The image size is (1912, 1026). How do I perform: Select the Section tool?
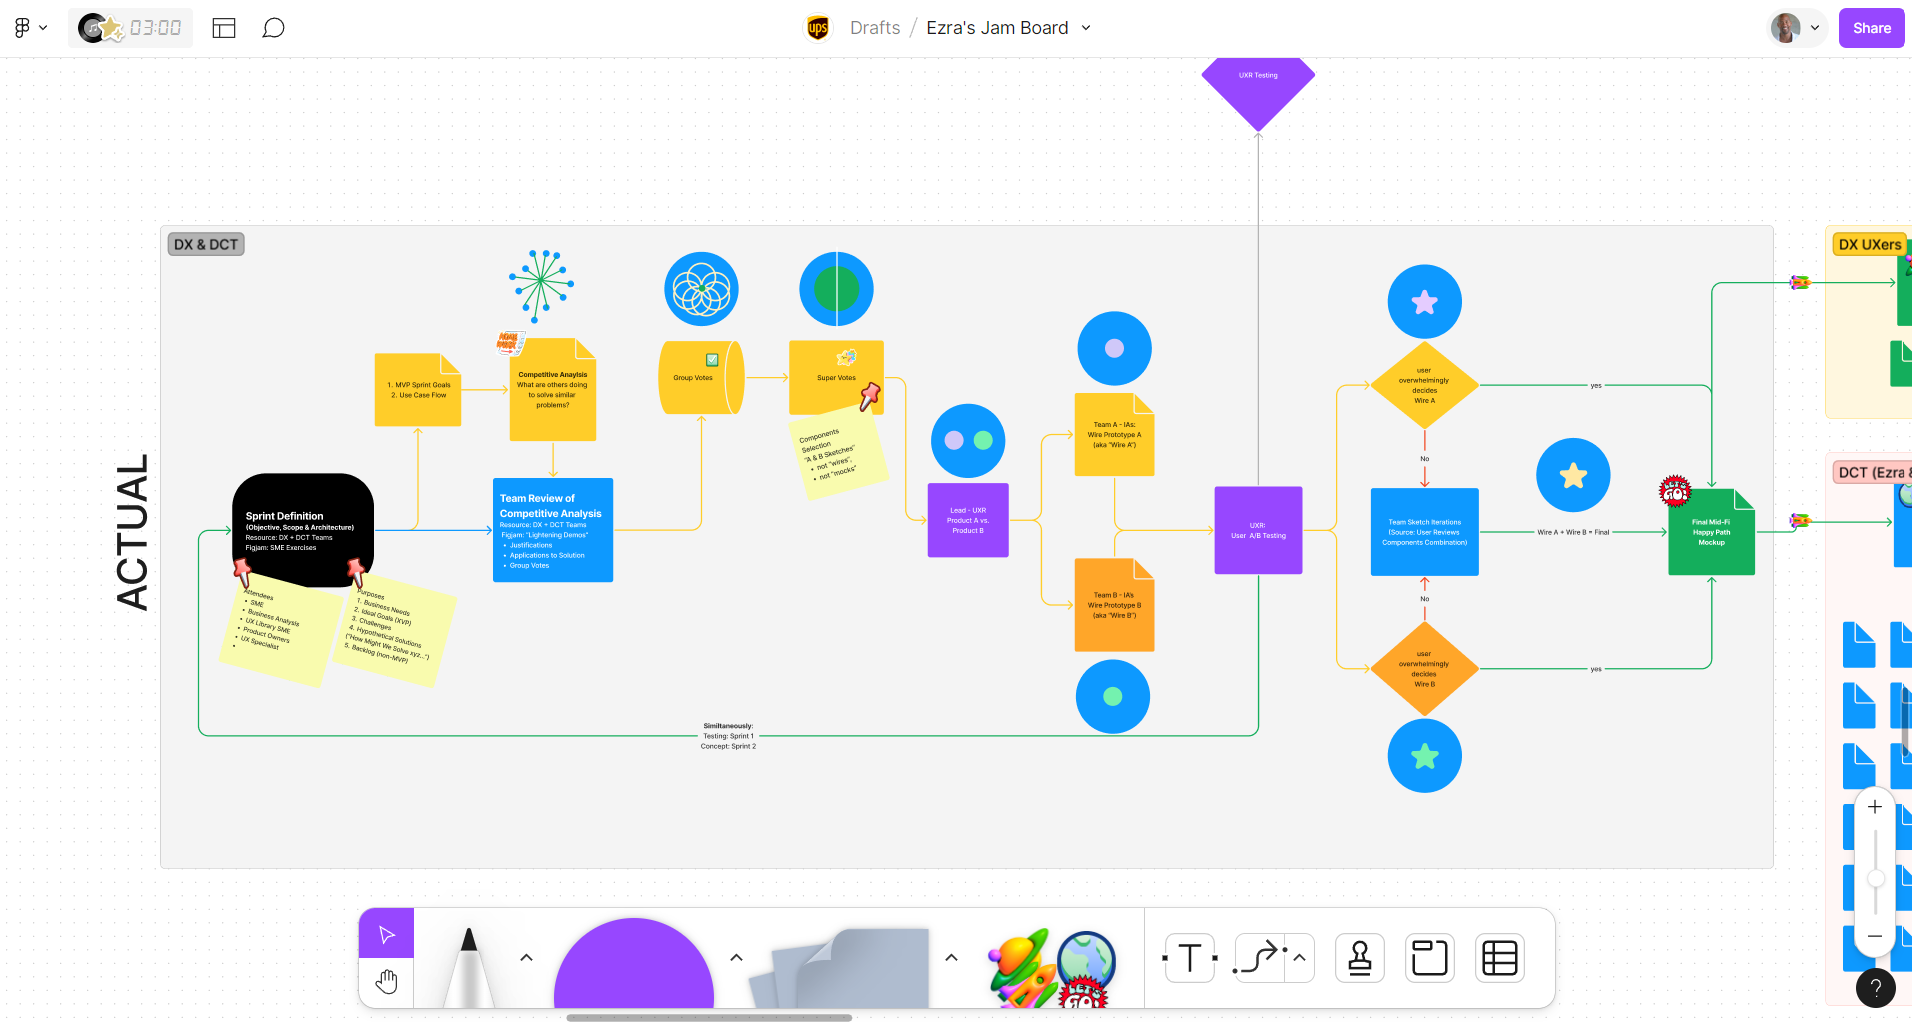pyautogui.click(x=1430, y=958)
